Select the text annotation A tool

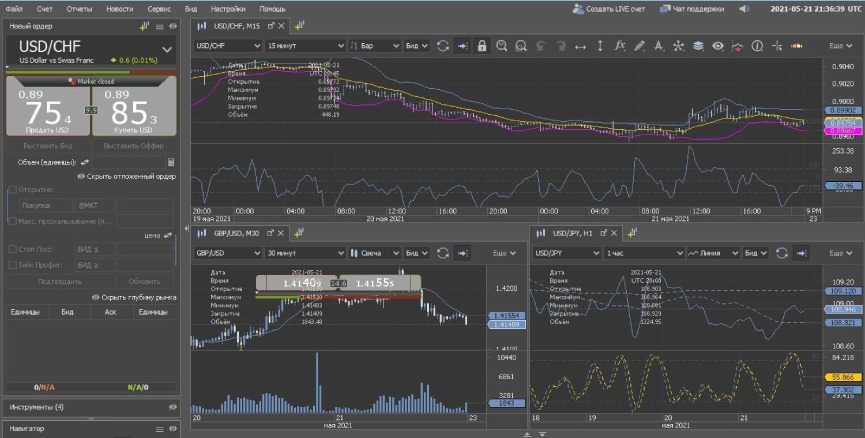click(x=659, y=46)
